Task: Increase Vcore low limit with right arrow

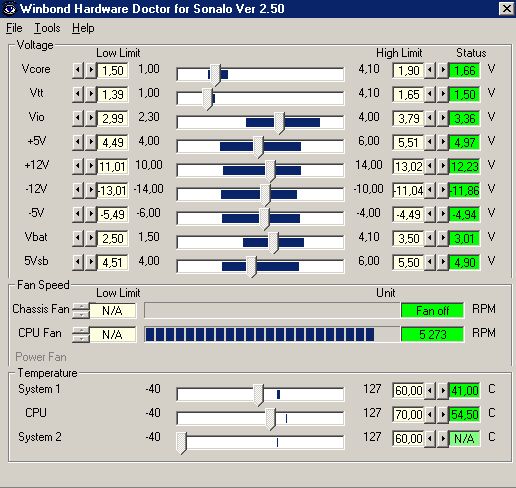Action: [x=91, y=70]
